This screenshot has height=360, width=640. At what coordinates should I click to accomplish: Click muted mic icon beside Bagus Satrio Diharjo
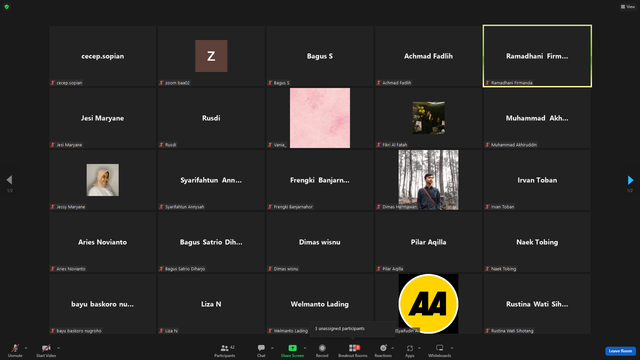(x=161, y=269)
